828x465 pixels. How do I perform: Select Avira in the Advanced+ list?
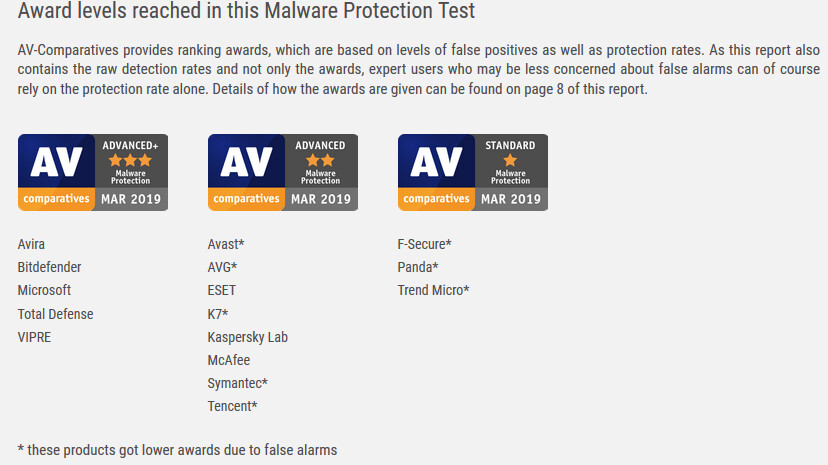coord(31,244)
